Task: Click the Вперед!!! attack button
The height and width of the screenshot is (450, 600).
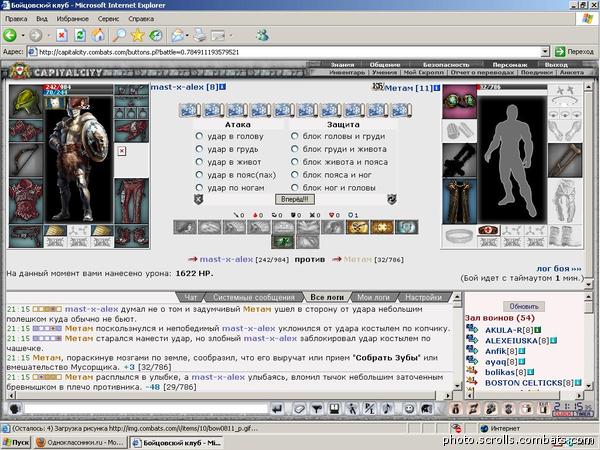Action: coord(295,199)
